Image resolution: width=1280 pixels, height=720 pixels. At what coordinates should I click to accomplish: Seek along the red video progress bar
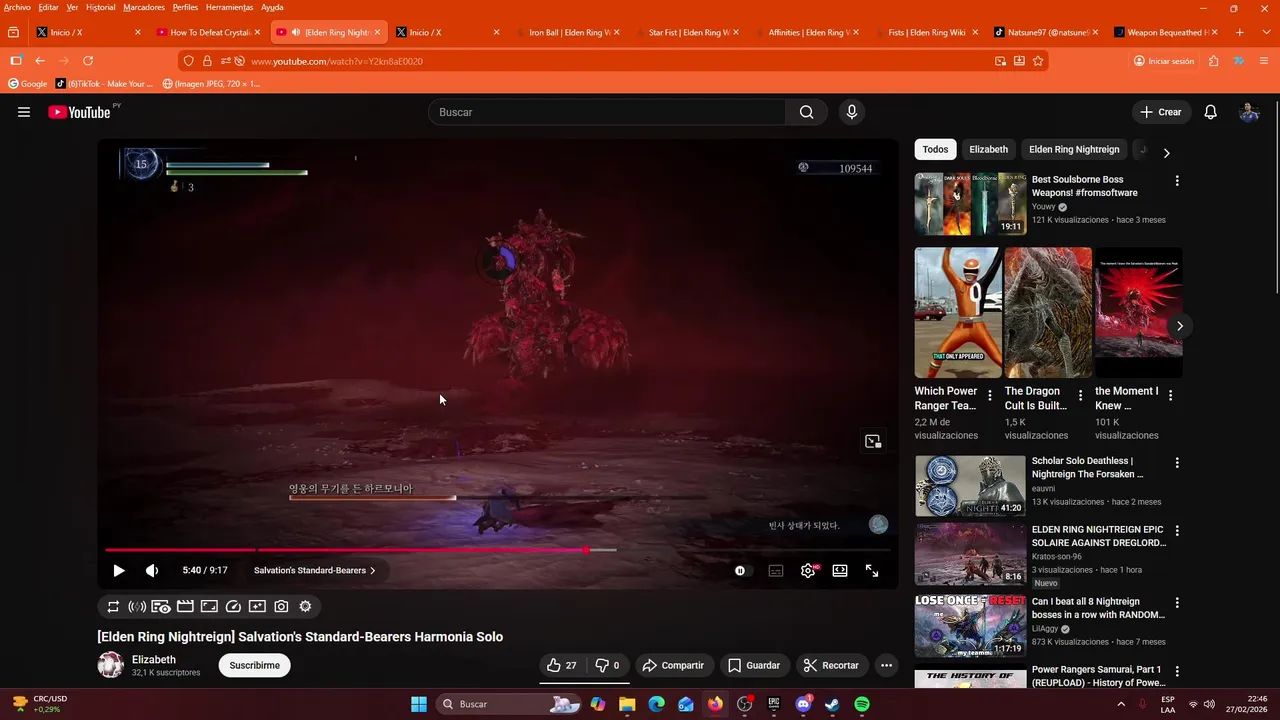[498, 550]
